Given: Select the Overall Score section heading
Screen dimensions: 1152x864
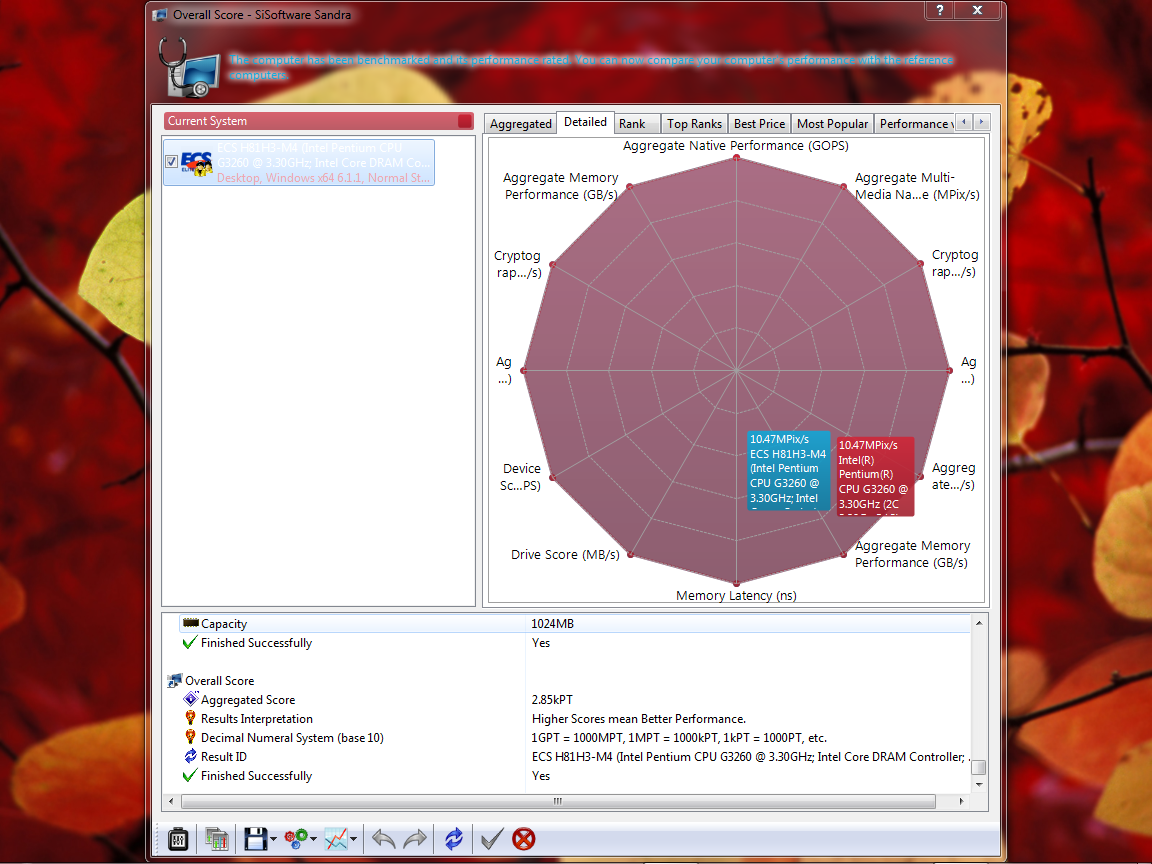Looking at the screenshot, I should click(220, 680).
